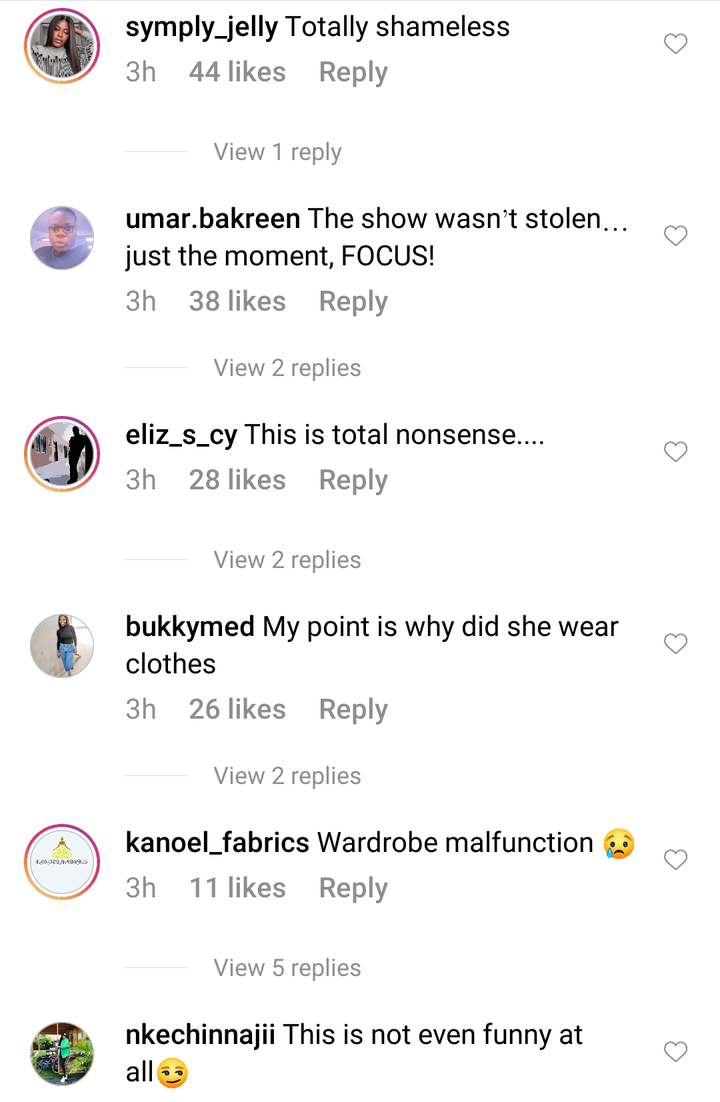This screenshot has height=1102, width=720.
Task: Expand View 2 replies under umar.bakreen
Action: 288,368
